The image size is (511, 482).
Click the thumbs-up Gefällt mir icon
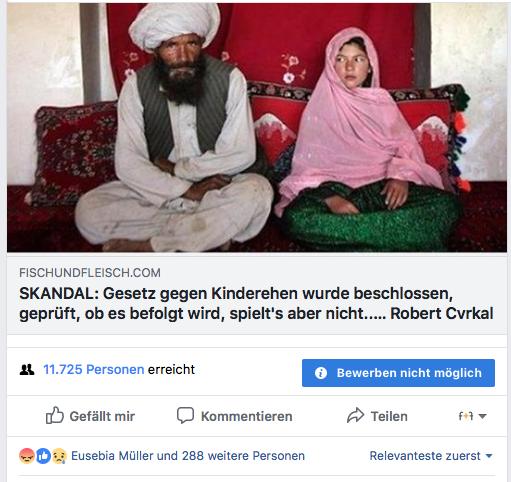(55, 415)
